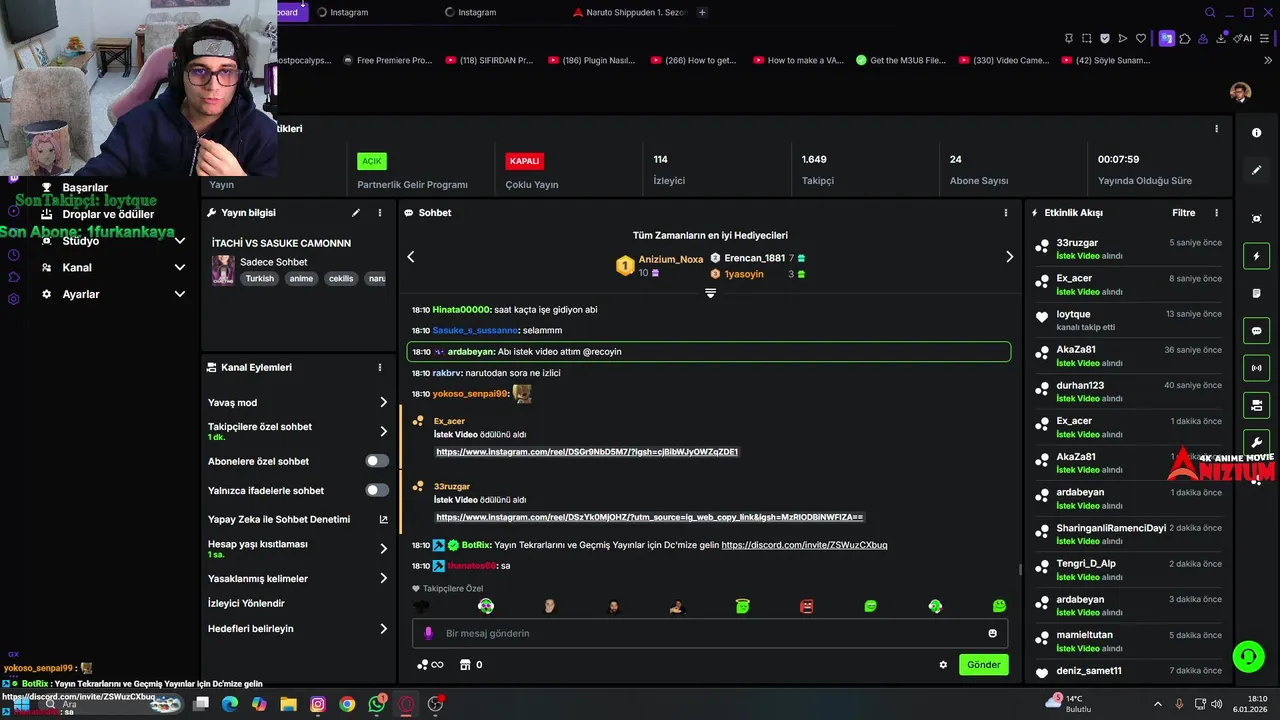The image size is (1280, 720).
Task: Open Sohbet panel three-dot menu
Action: coord(1006,213)
